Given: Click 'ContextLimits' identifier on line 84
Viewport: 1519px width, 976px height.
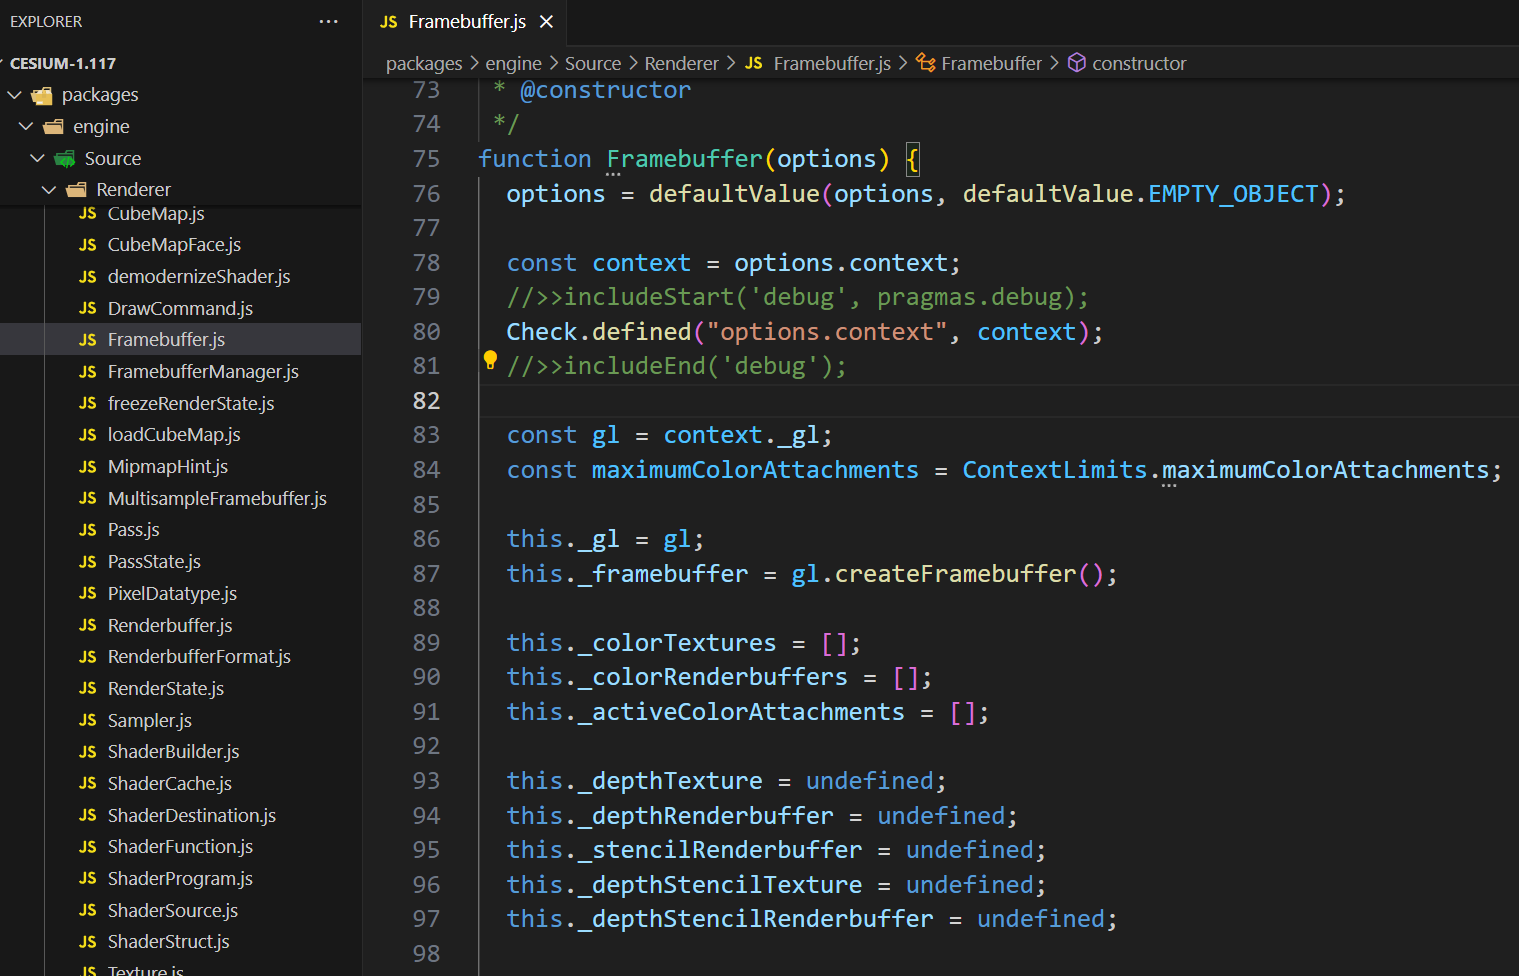Looking at the screenshot, I should (x=1054, y=470).
